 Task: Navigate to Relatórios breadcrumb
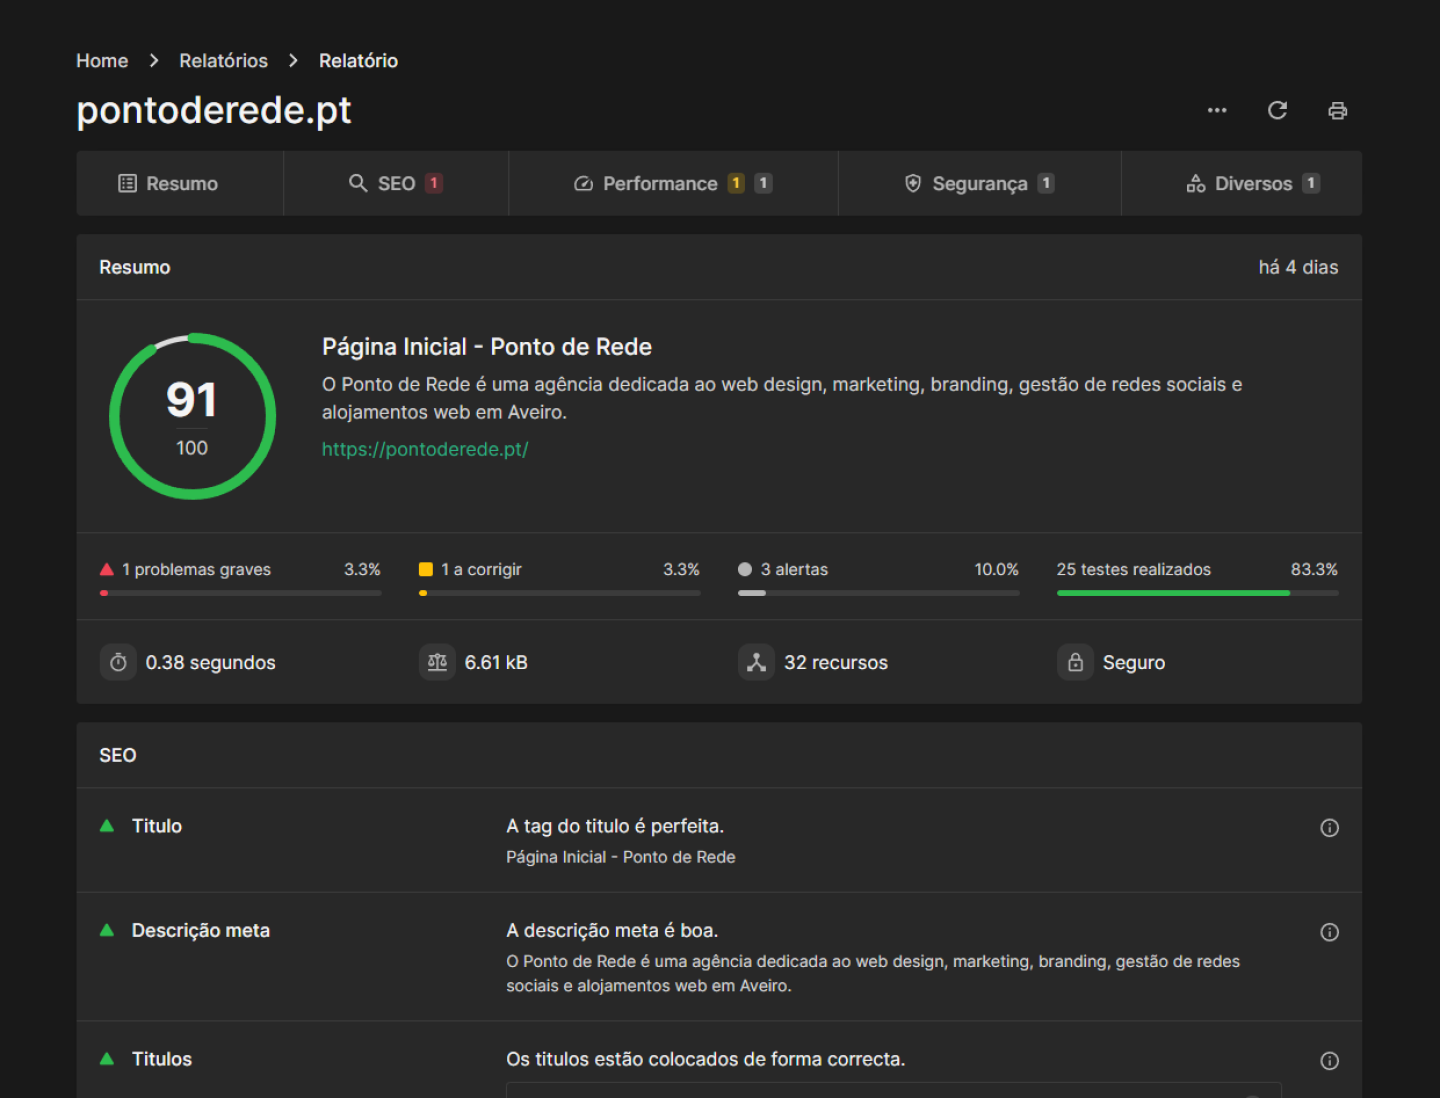223,61
